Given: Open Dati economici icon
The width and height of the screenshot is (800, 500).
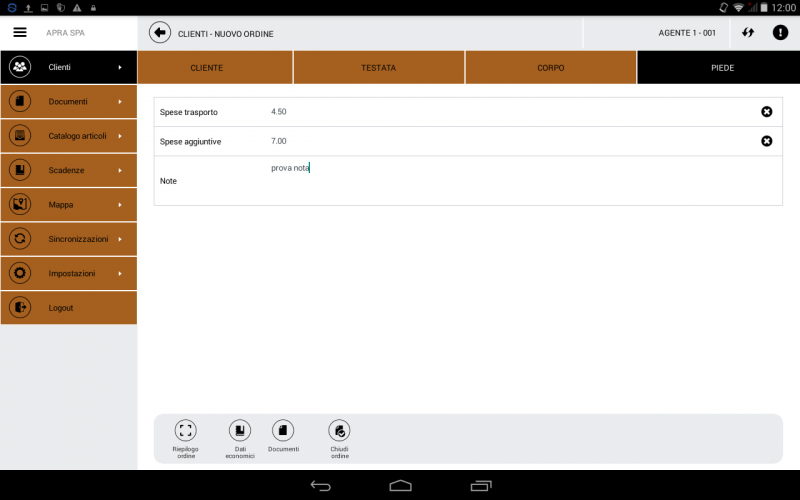Looking at the screenshot, I should [x=239, y=431].
